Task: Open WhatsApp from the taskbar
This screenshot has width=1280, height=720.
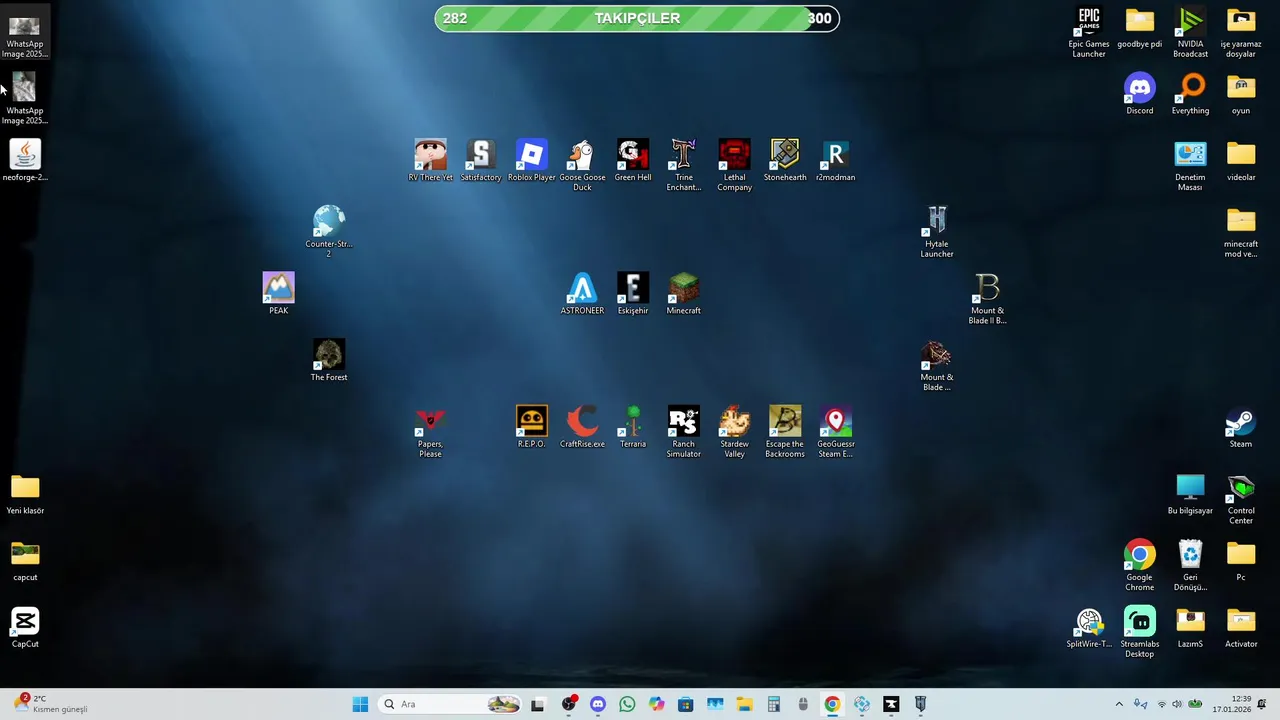Action: point(627,704)
